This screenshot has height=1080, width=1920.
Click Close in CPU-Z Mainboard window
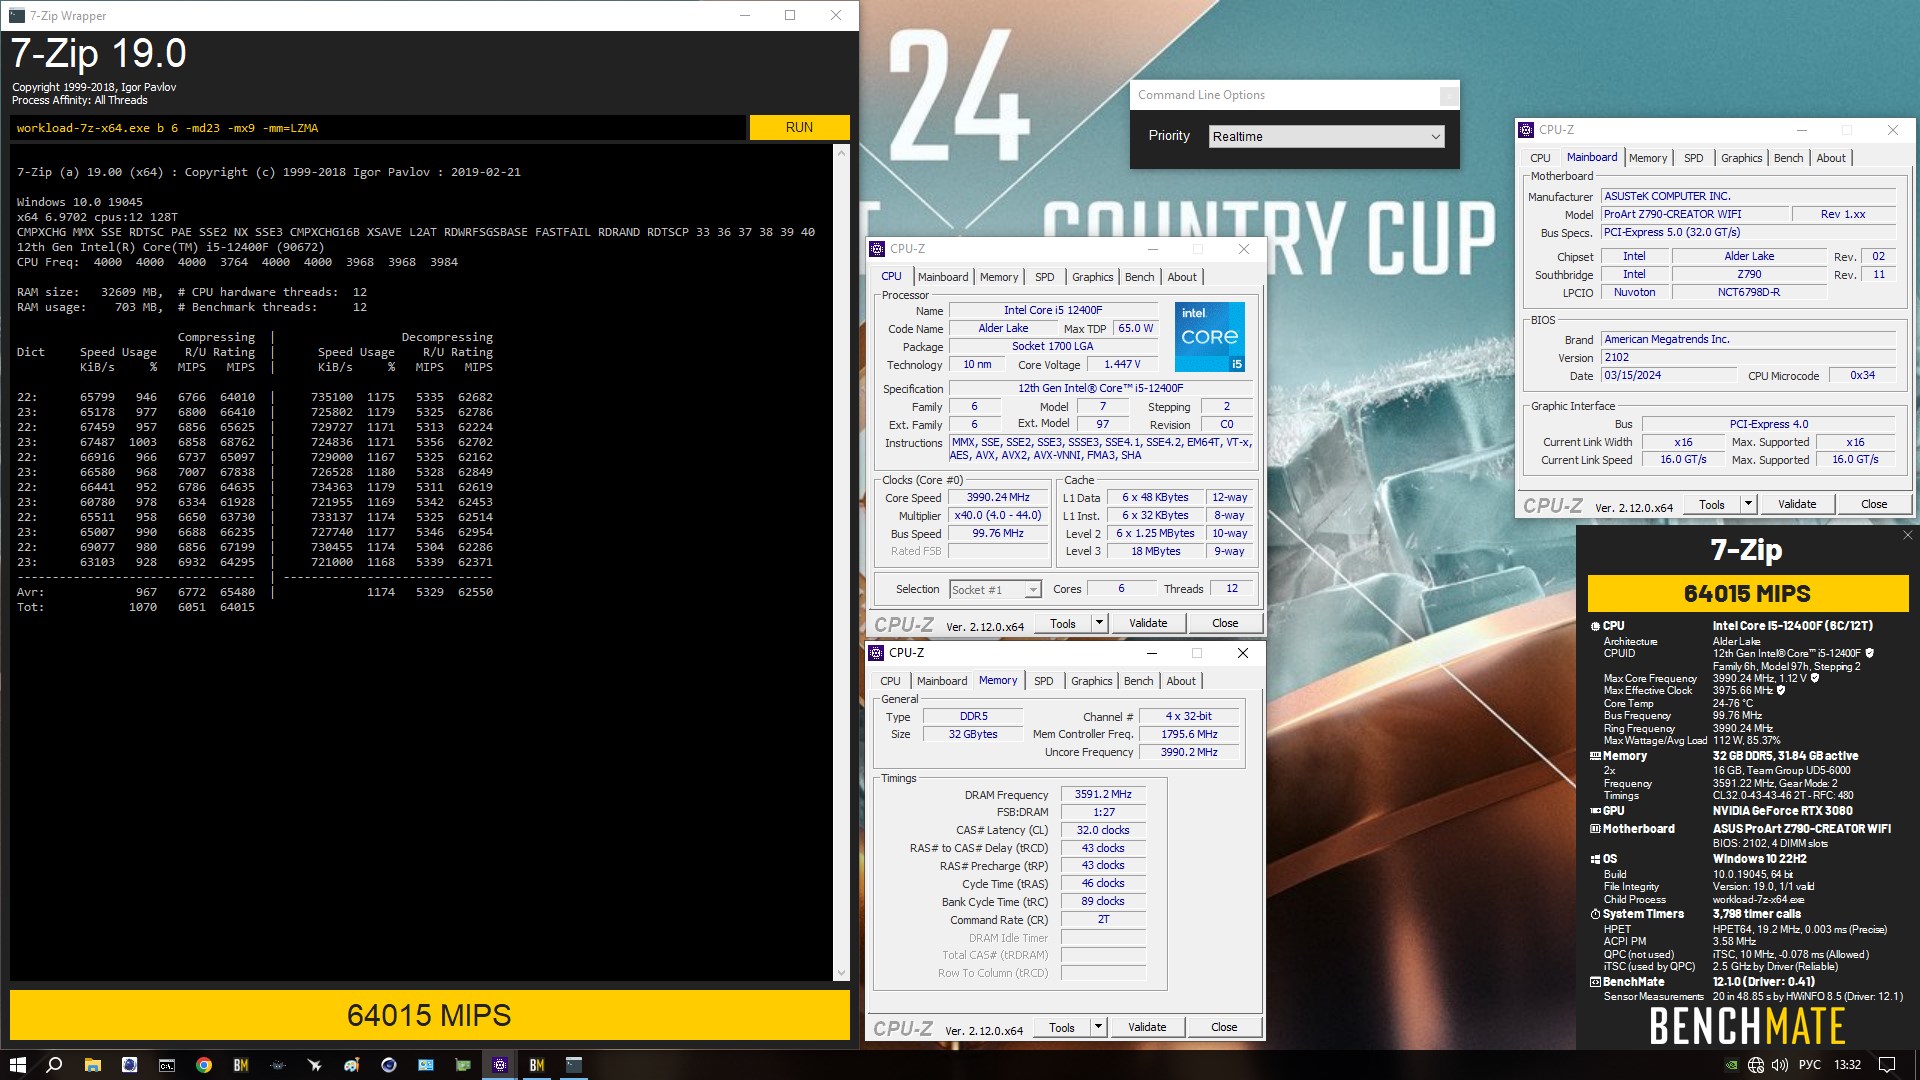pos(1874,504)
